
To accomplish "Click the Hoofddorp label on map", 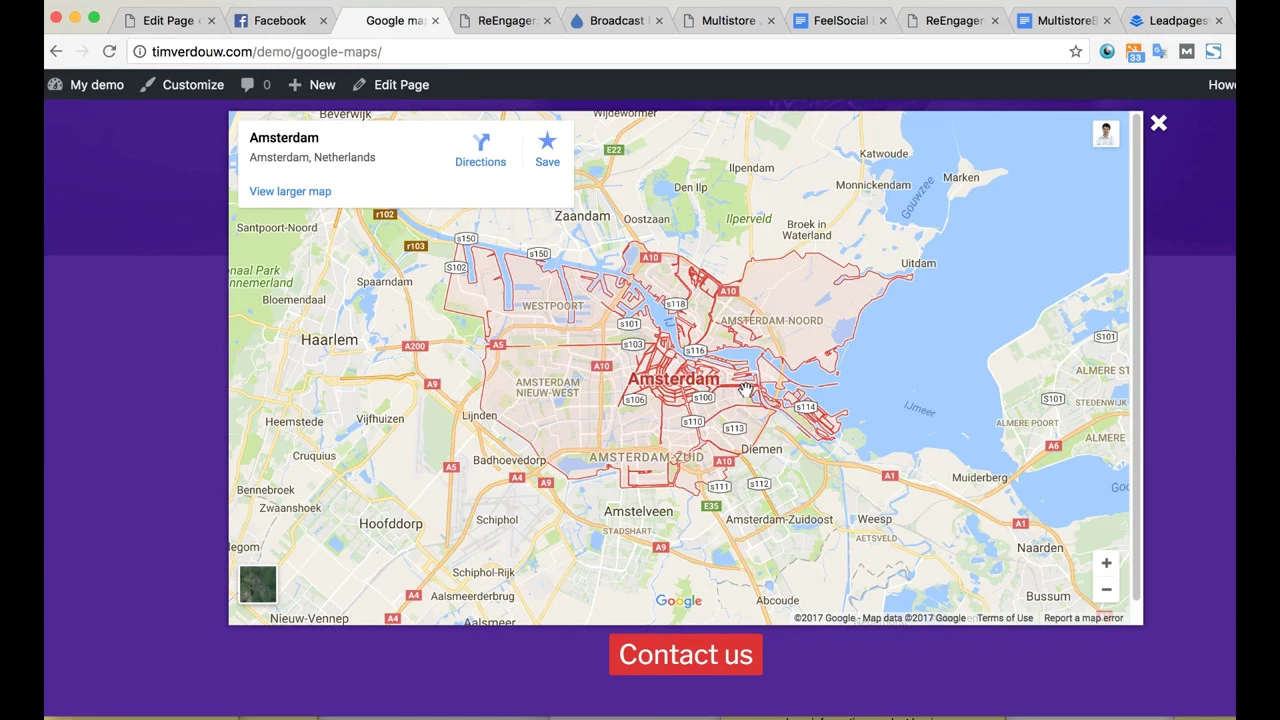I will tap(391, 523).
